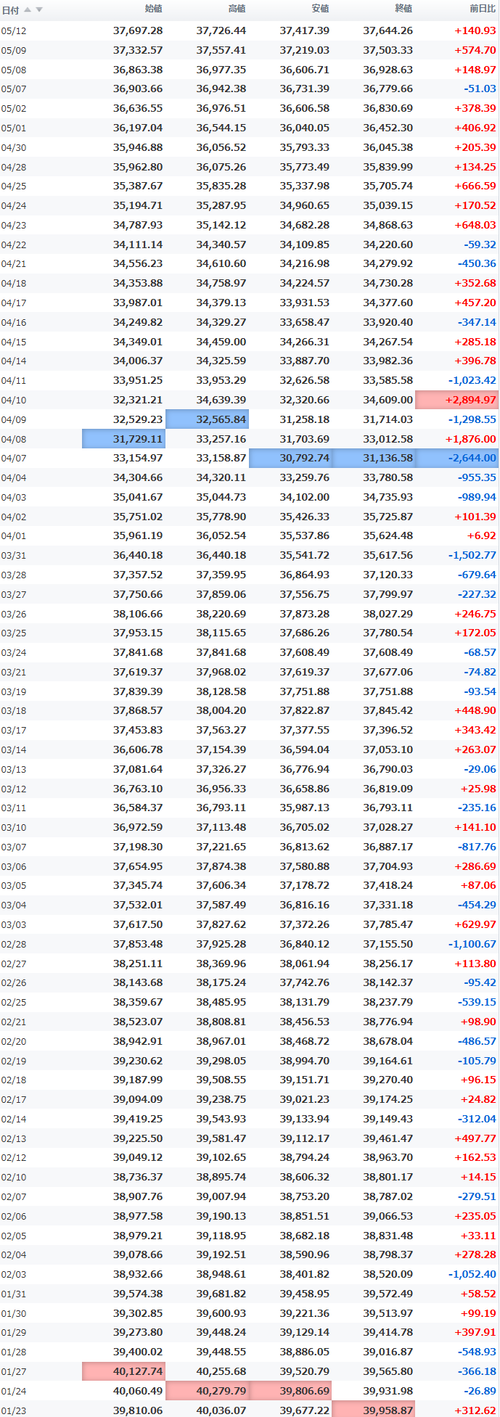Select high value 38,369.96
The height and width of the screenshot is (1417, 500).
point(221,962)
